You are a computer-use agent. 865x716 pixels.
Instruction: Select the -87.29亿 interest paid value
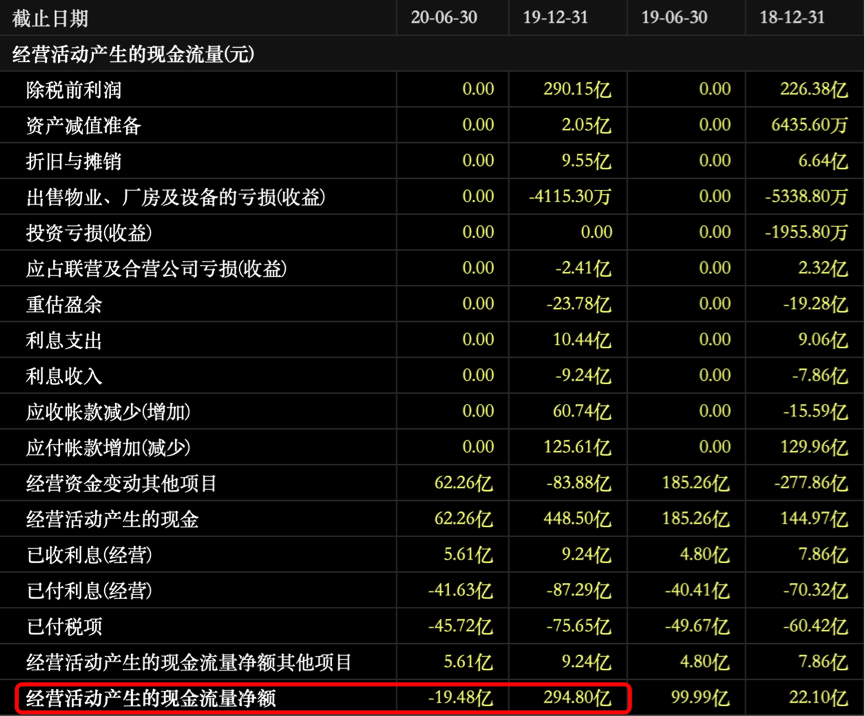pos(579,591)
